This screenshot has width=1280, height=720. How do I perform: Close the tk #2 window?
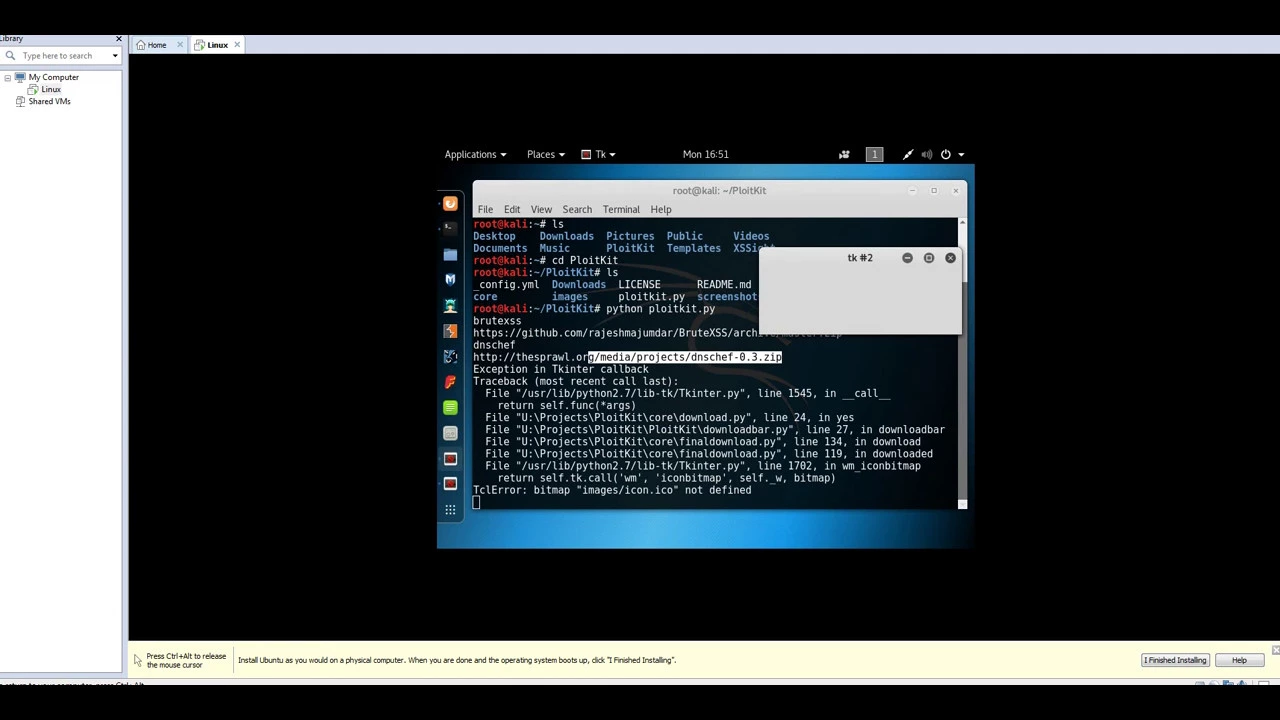coord(950,258)
